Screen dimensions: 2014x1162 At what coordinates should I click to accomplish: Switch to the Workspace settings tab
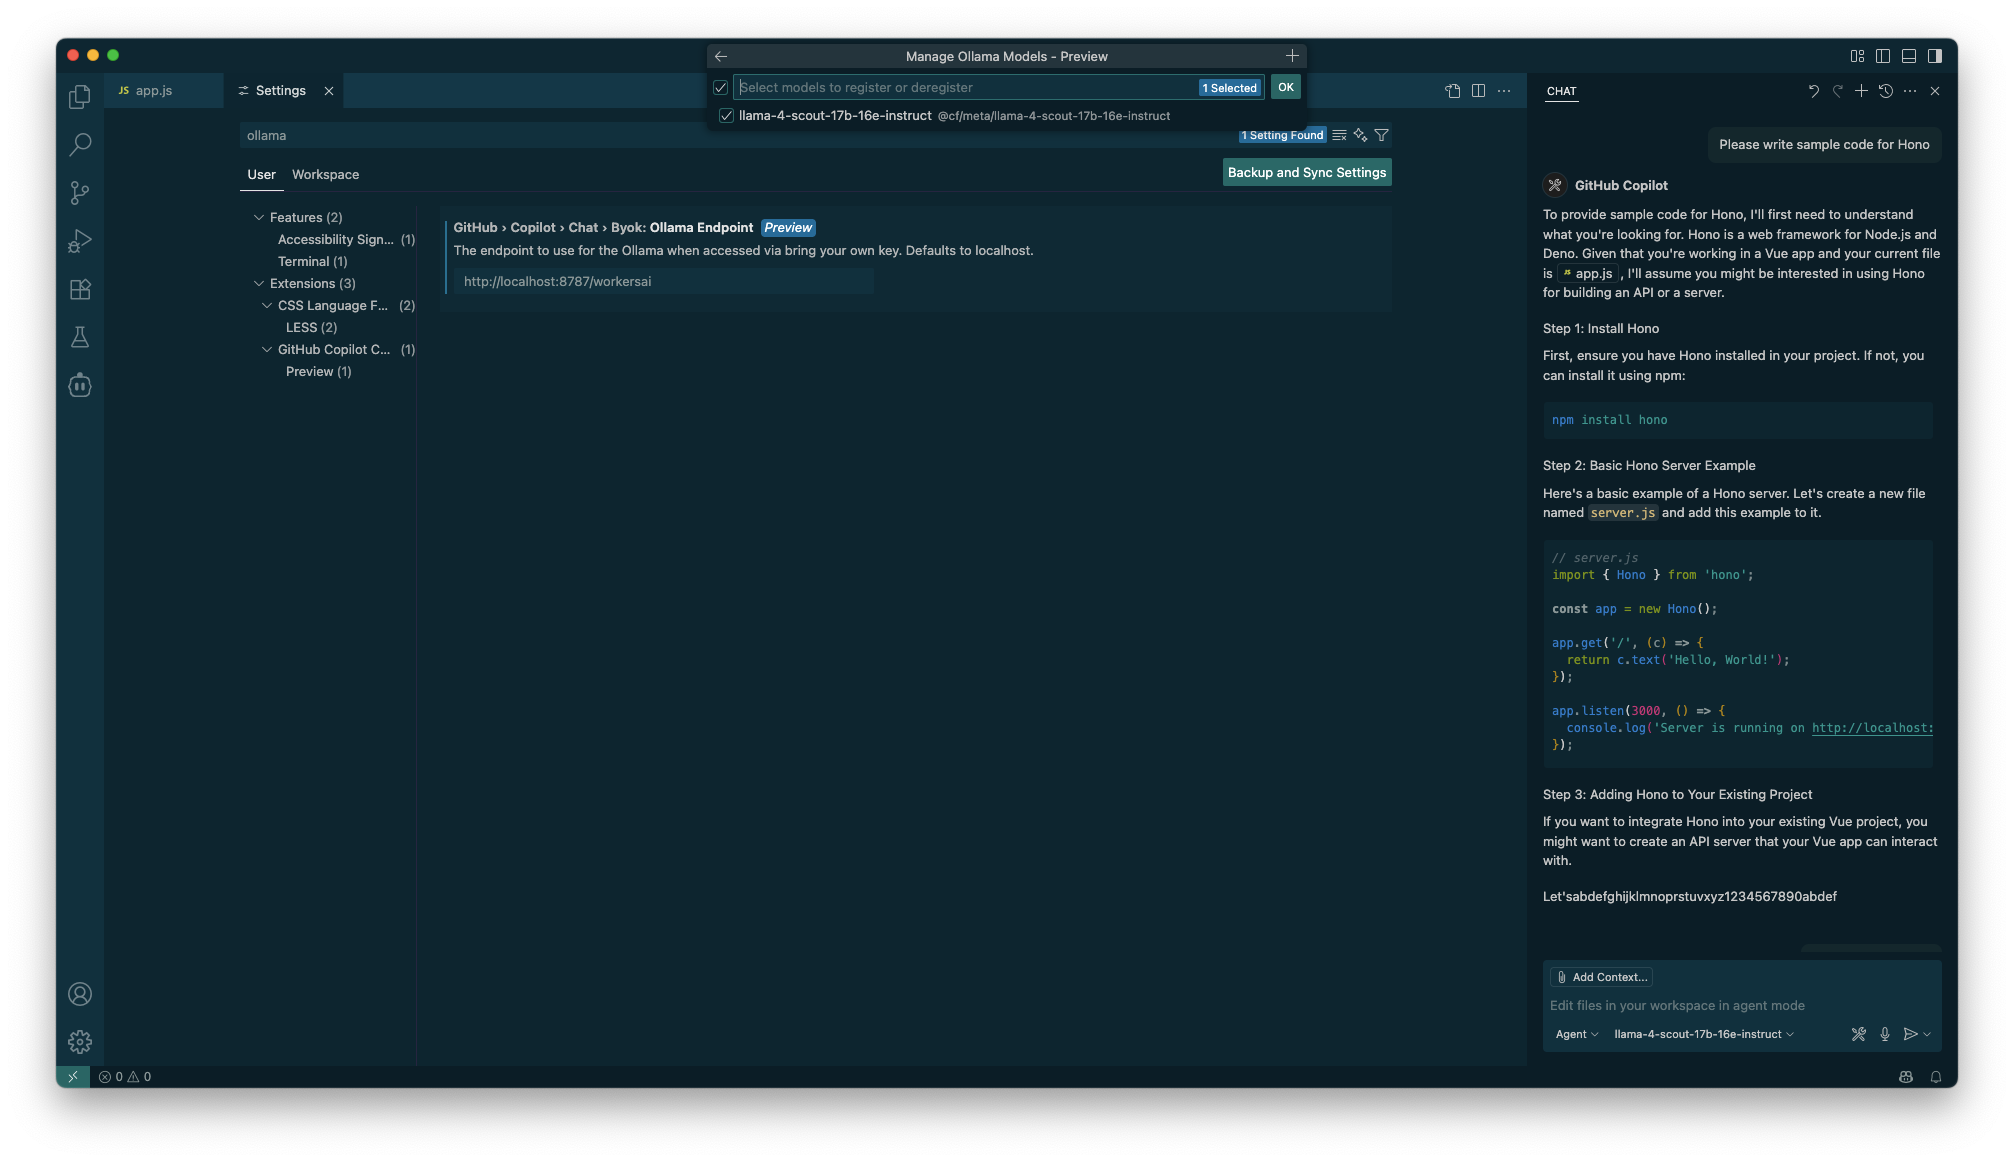(x=325, y=174)
